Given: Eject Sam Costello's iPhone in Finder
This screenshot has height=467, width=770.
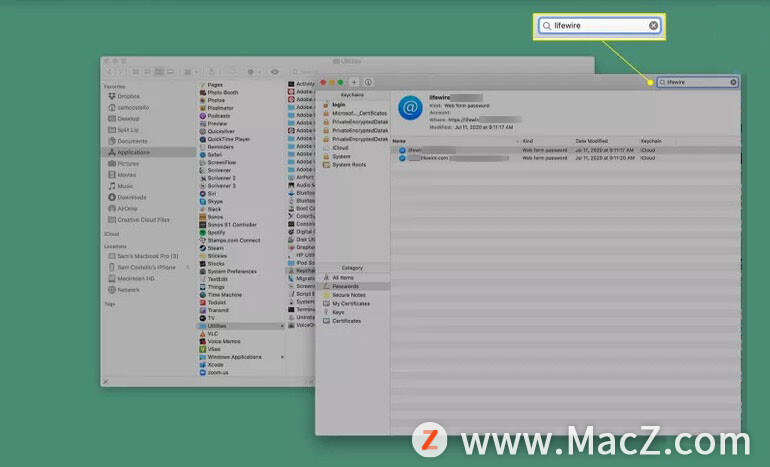Looking at the screenshot, I should pyautogui.click(x=188, y=267).
